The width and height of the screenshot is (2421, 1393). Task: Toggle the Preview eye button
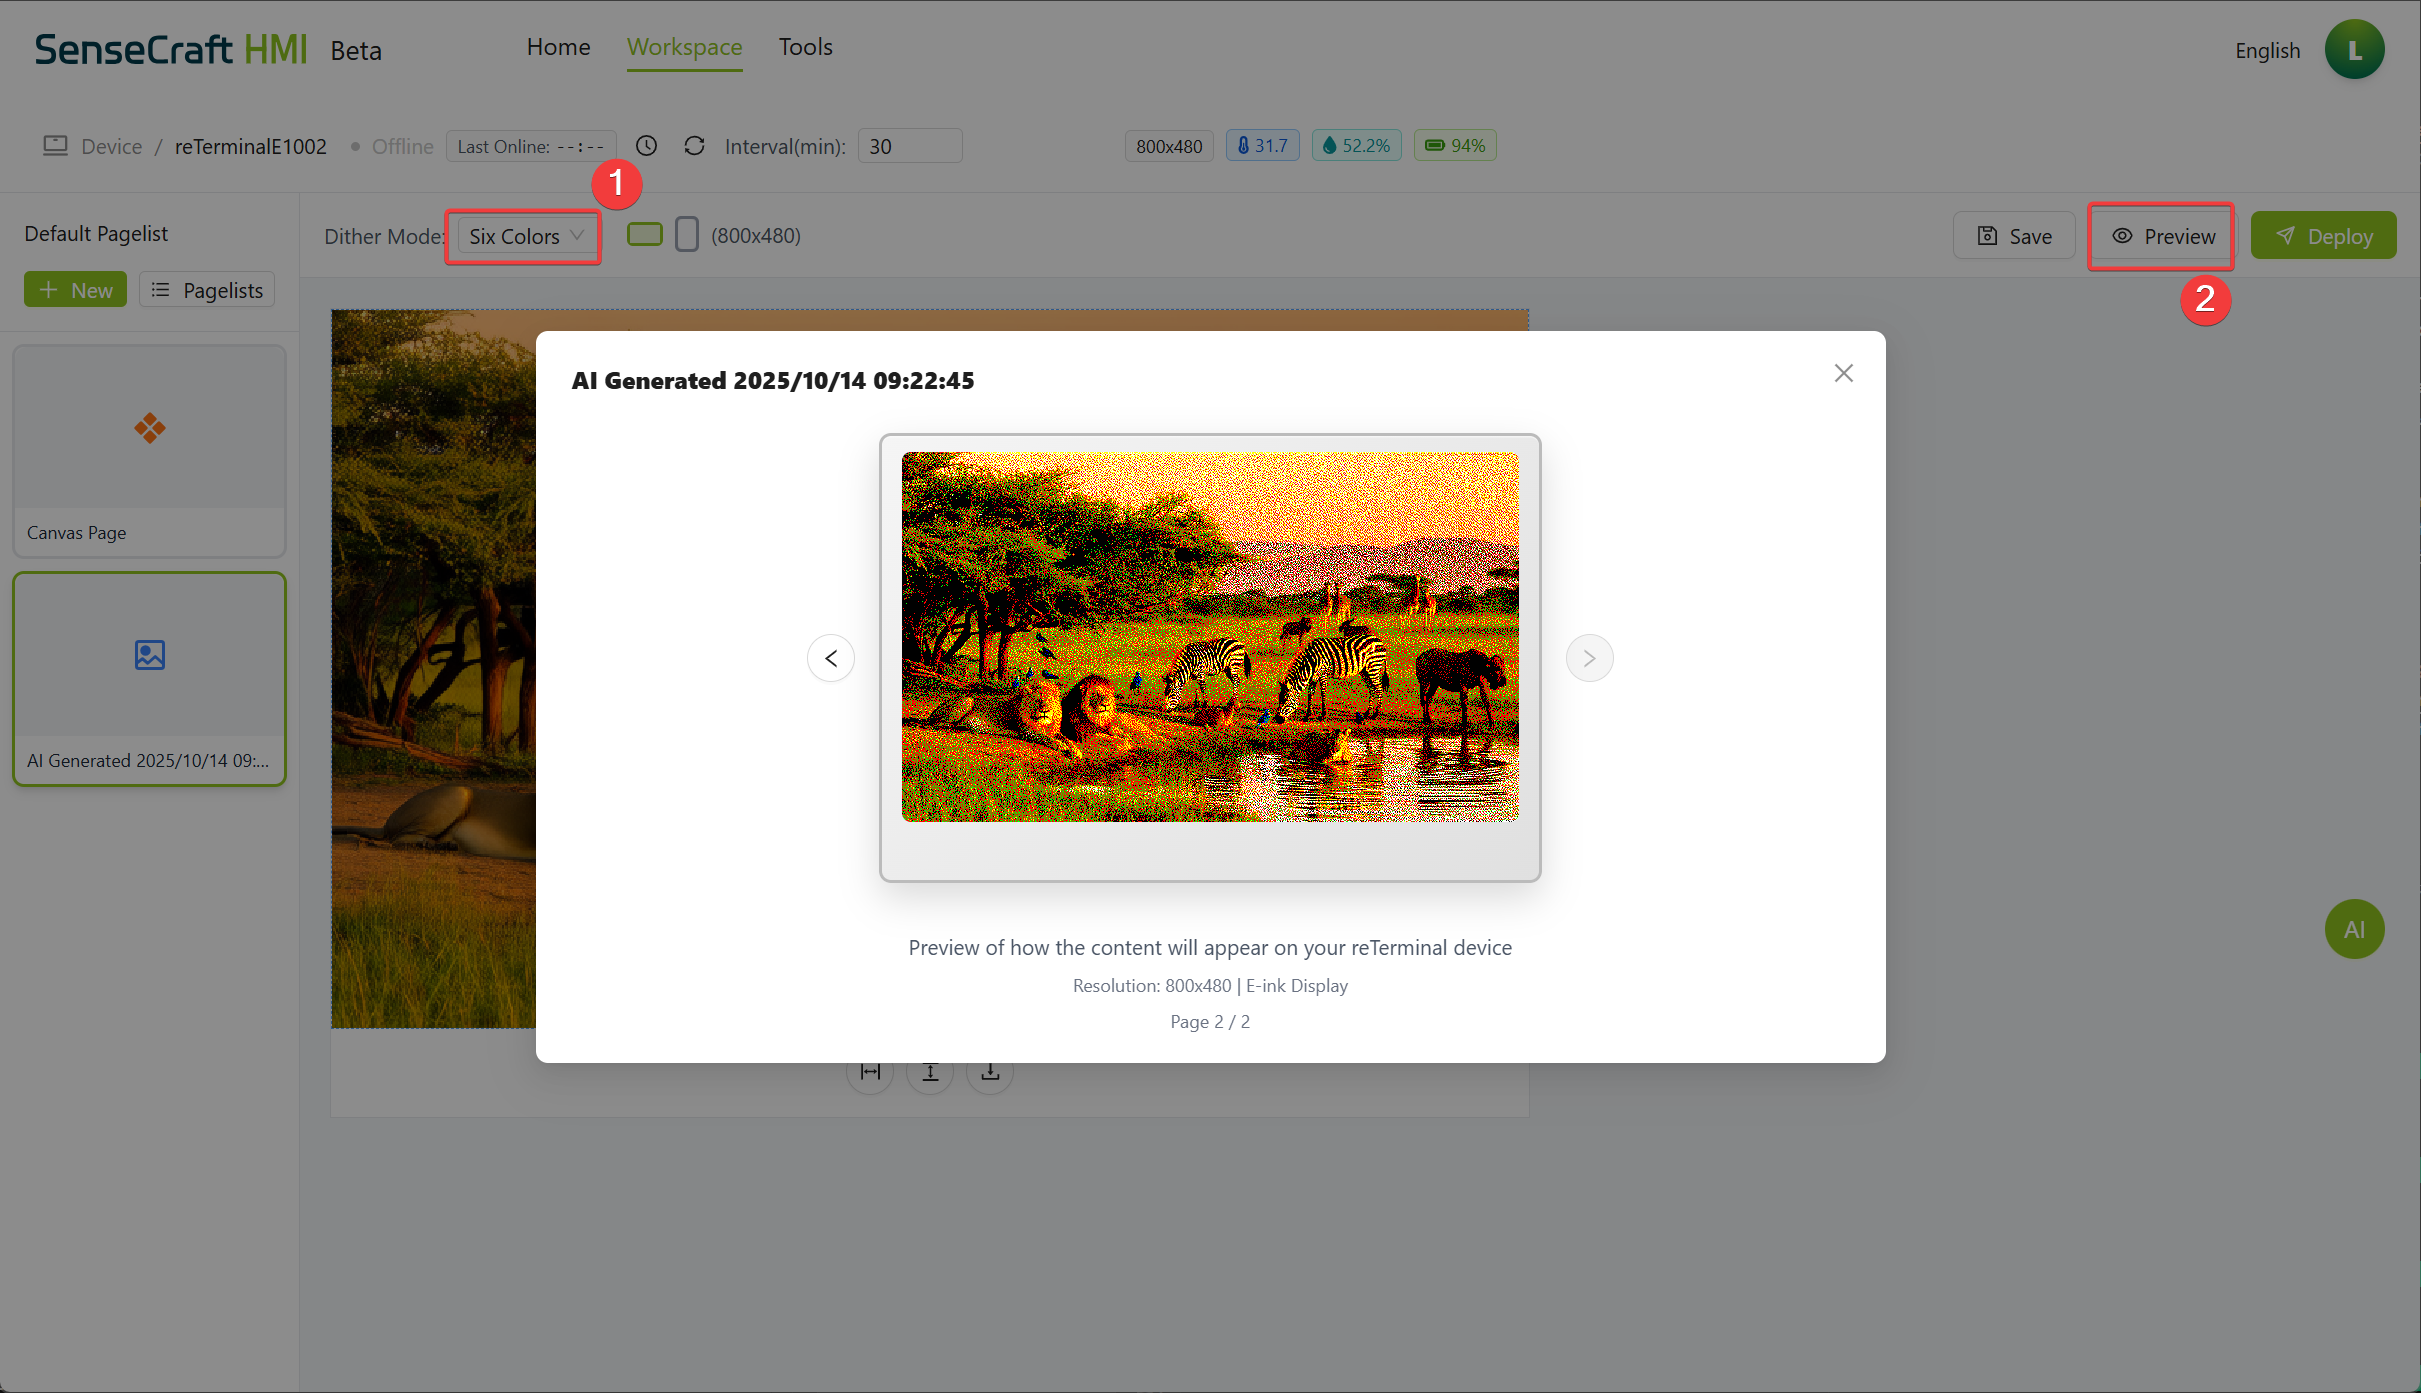tap(2163, 236)
